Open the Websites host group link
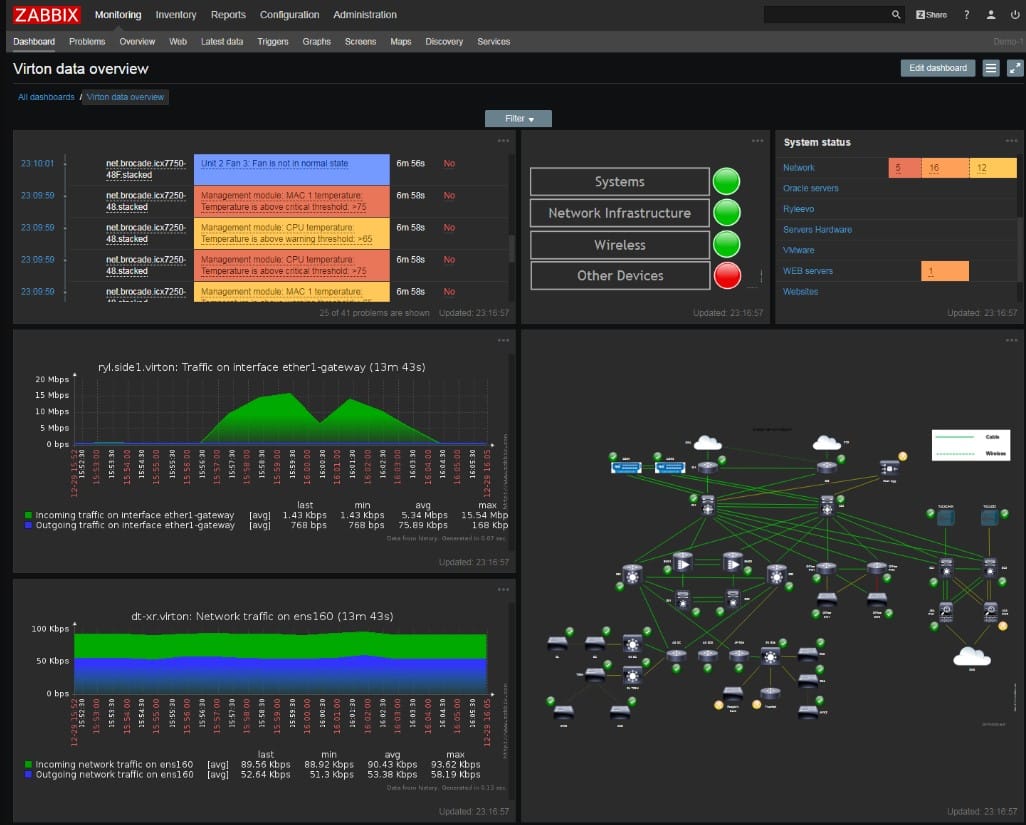The width and height of the screenshot is (1026, 825). tap(800, 291)
